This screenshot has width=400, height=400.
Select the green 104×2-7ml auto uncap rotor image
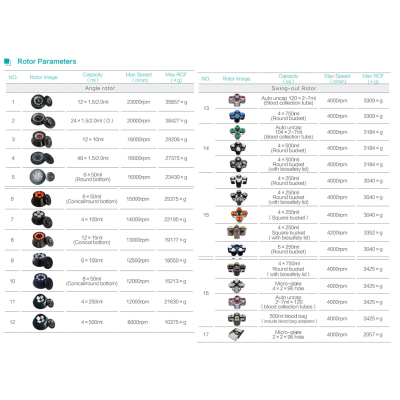(238, 132)
